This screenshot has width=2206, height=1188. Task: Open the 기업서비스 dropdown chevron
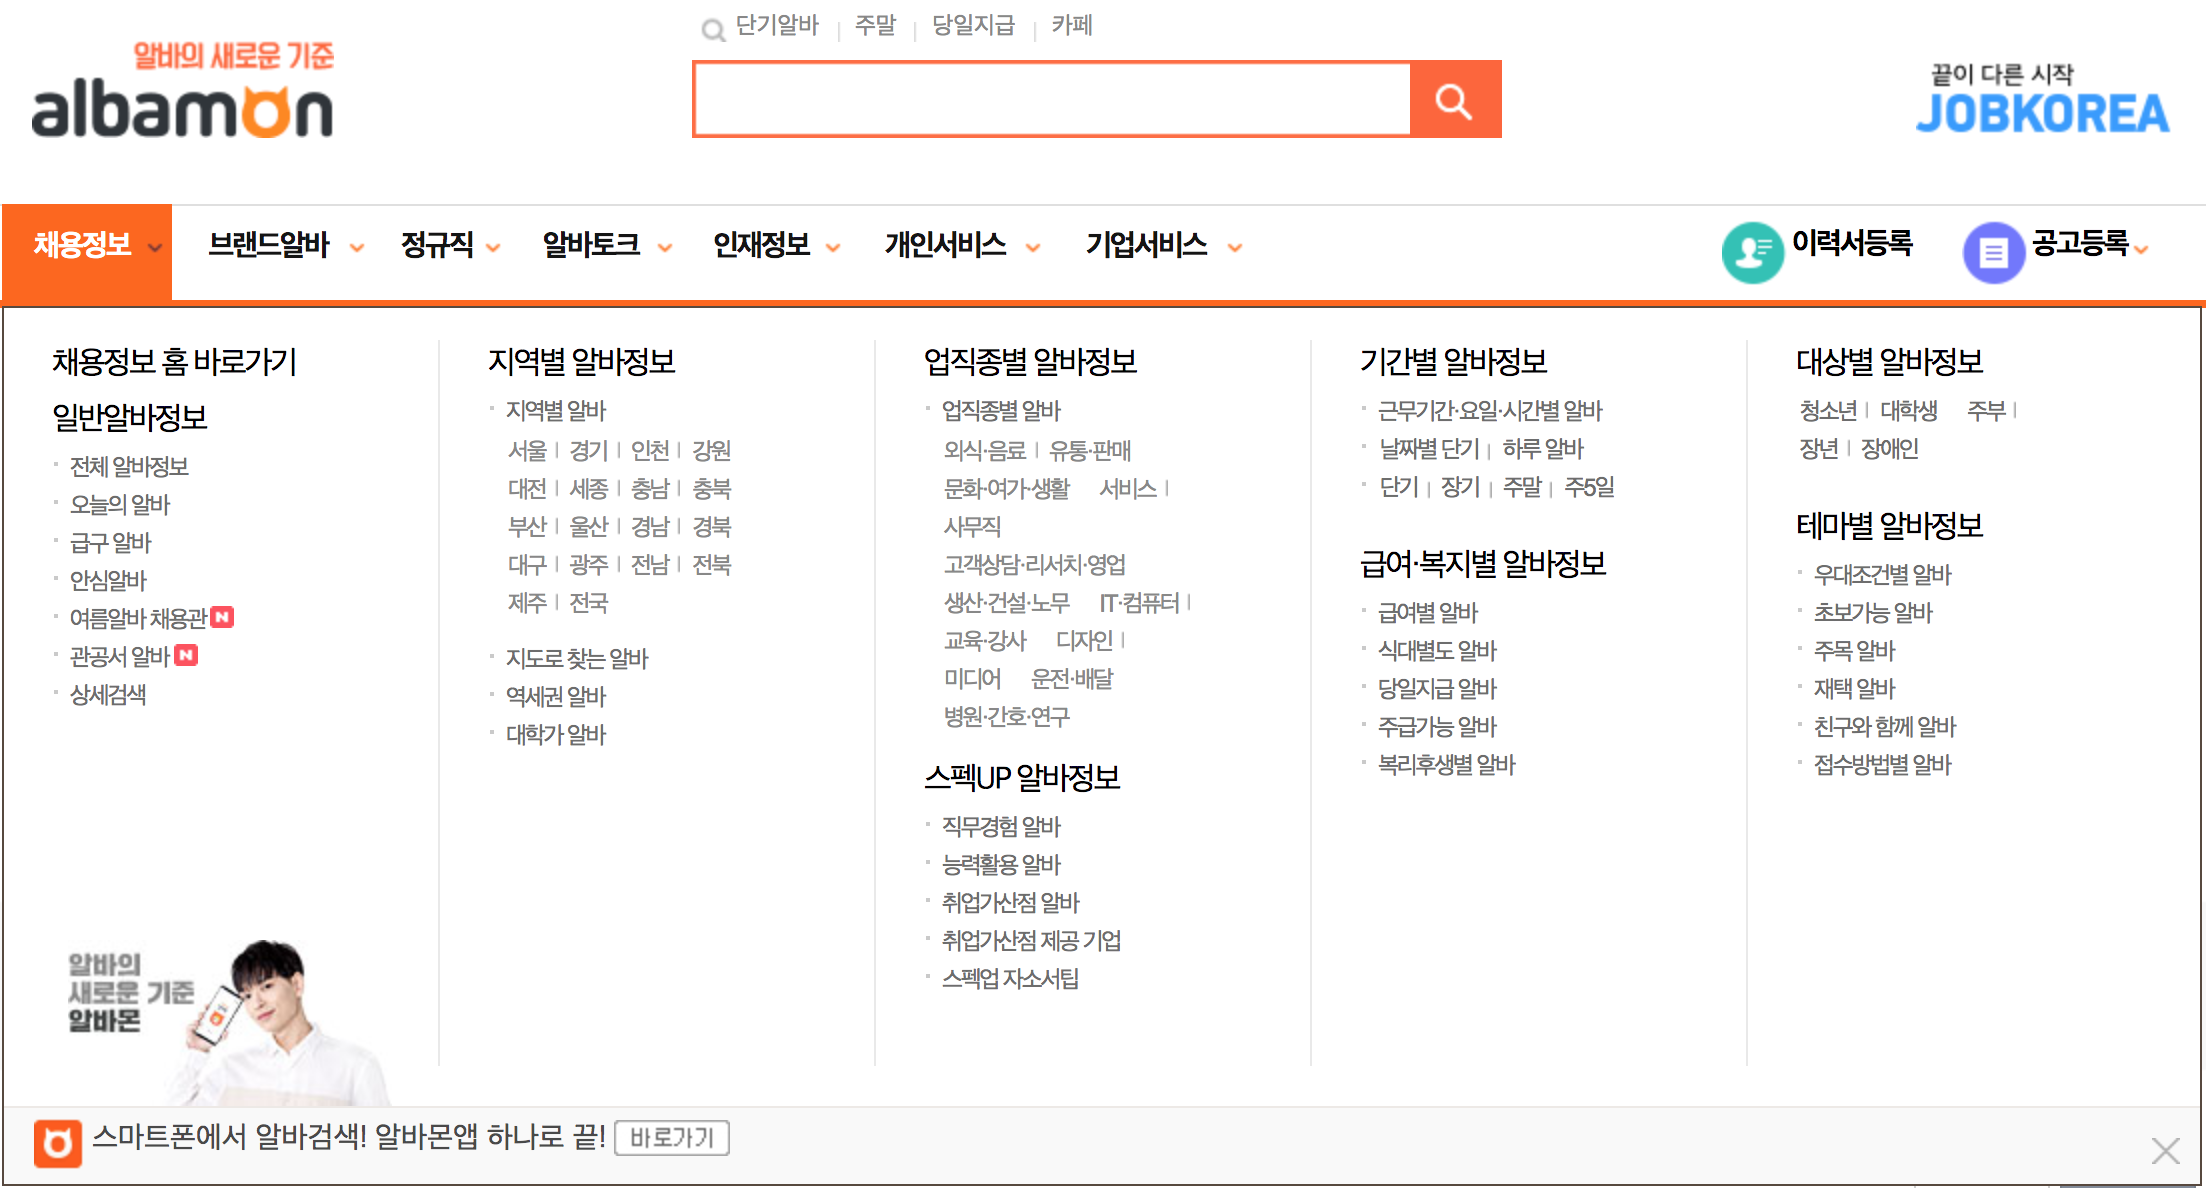click(1235, 248)
